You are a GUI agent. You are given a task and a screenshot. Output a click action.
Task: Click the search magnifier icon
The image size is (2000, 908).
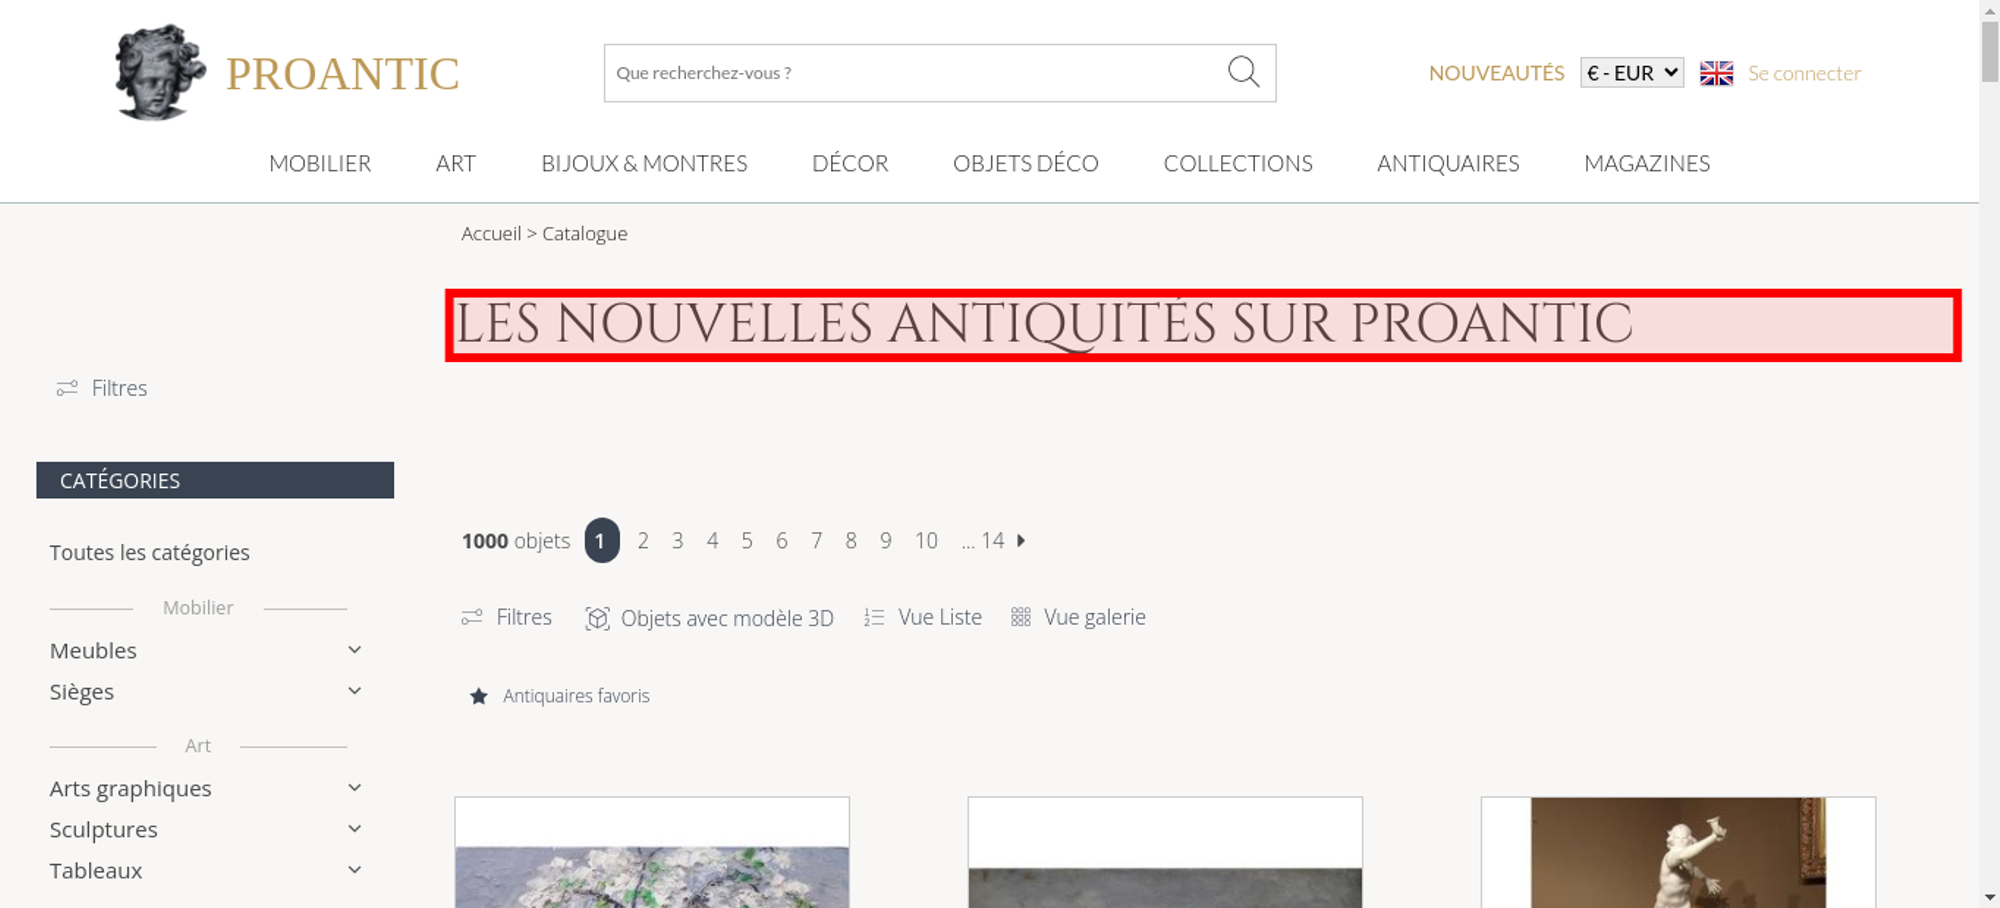(1243, 72)
